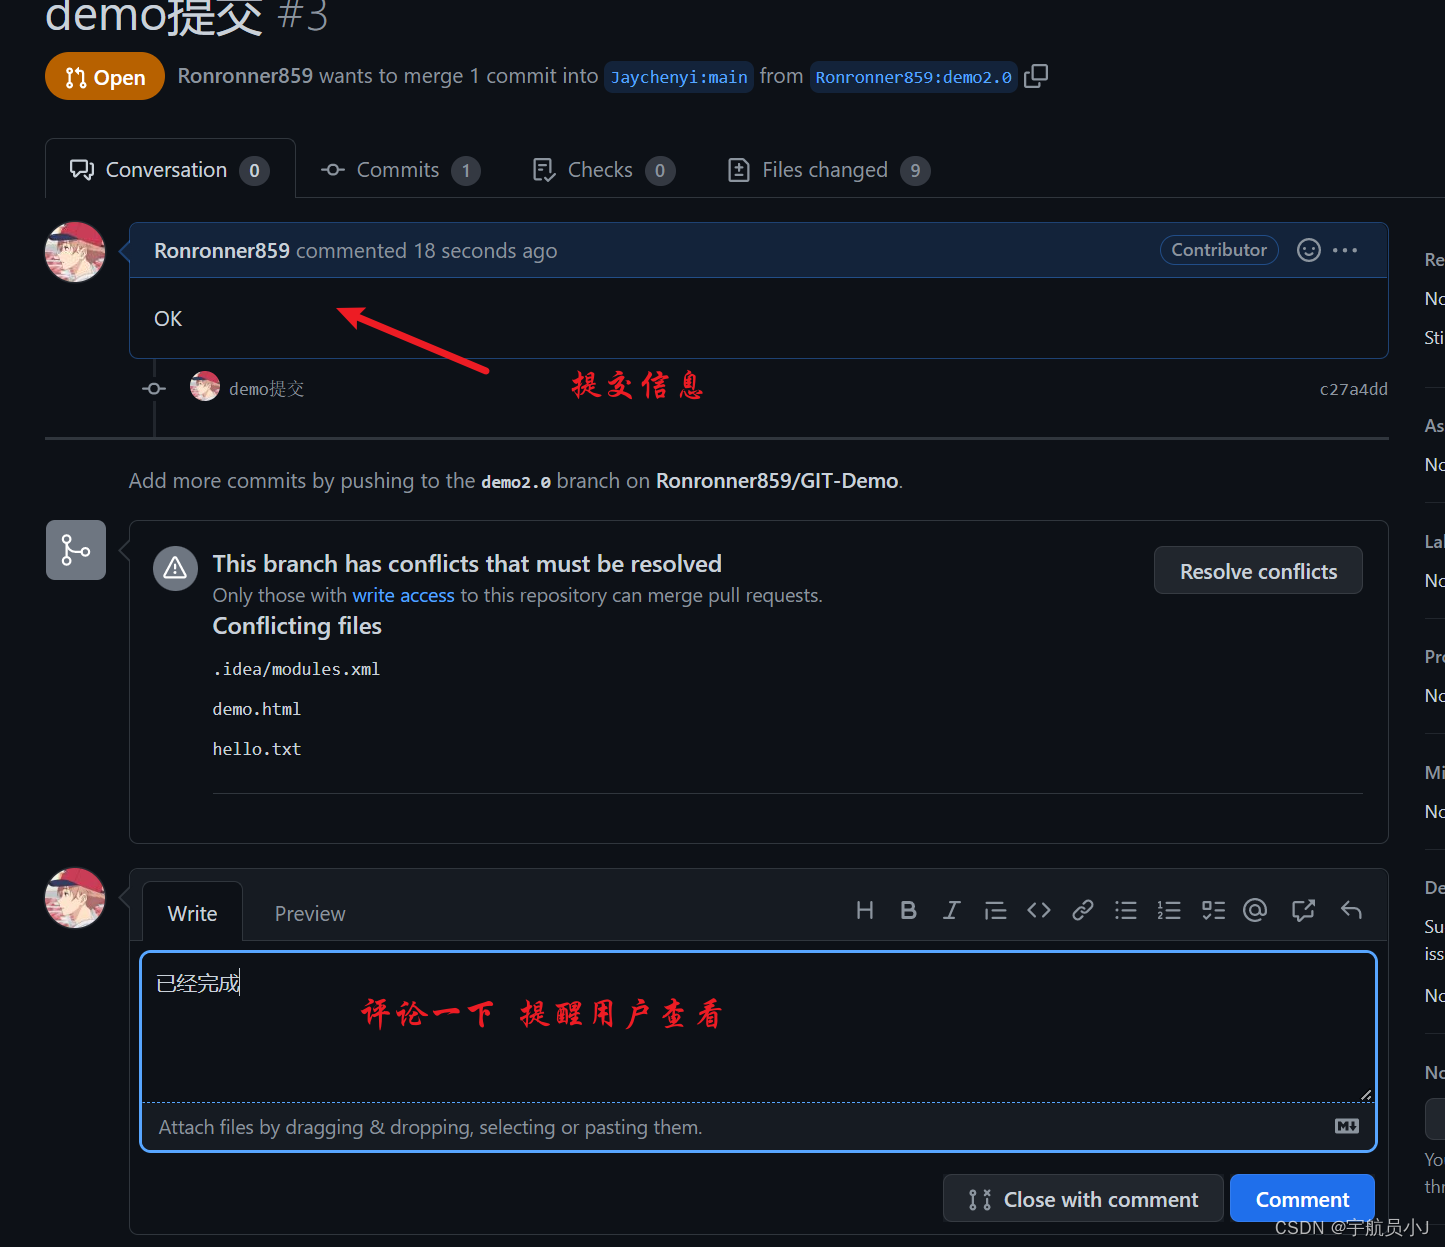1445x1247 pixels.
Task: Click conflicting file .idea/modules.xml
Action: (296, 669)
